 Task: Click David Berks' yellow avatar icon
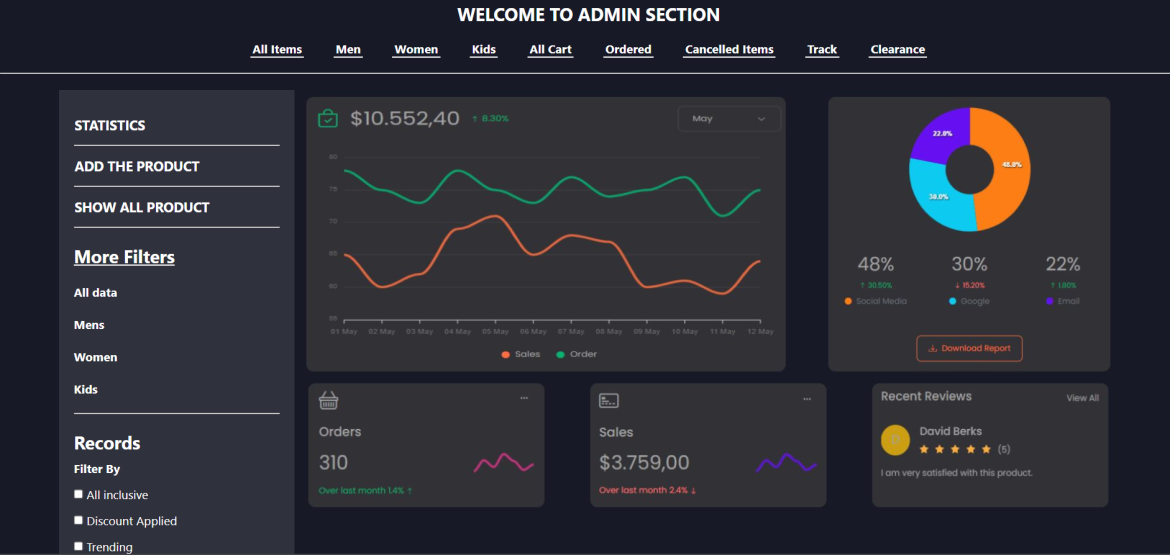point(895,440)
